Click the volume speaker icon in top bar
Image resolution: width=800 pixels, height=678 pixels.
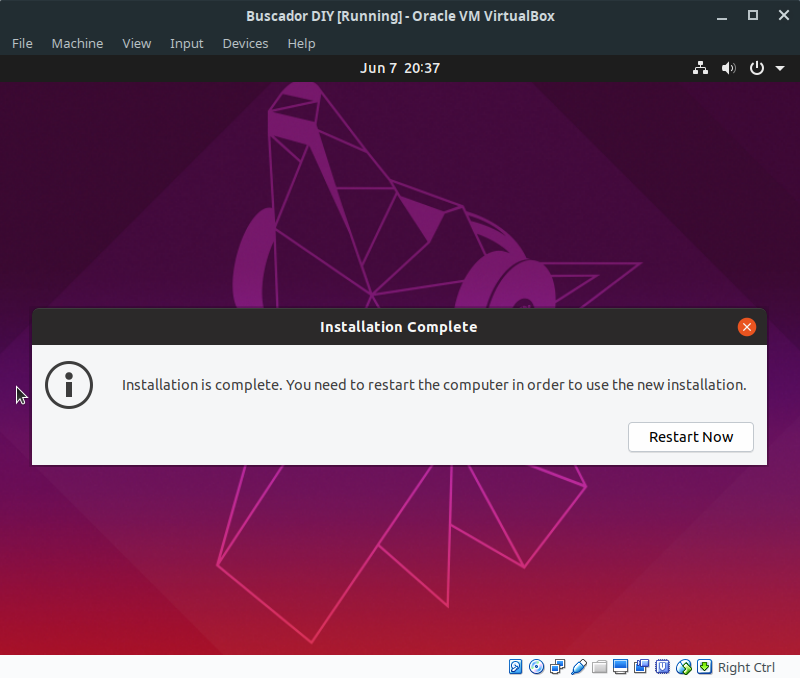click(x=729, y=68)
